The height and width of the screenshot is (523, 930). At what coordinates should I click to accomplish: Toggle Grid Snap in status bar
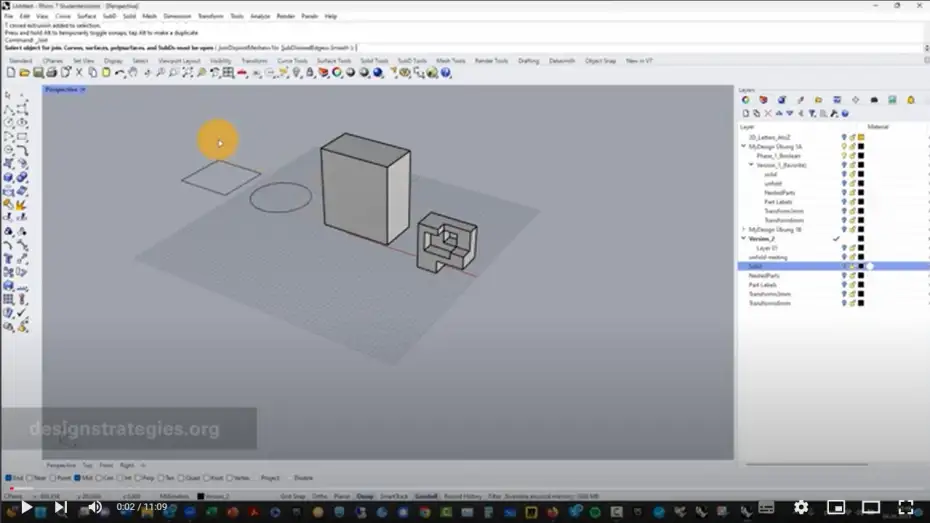tap(293, 496)
